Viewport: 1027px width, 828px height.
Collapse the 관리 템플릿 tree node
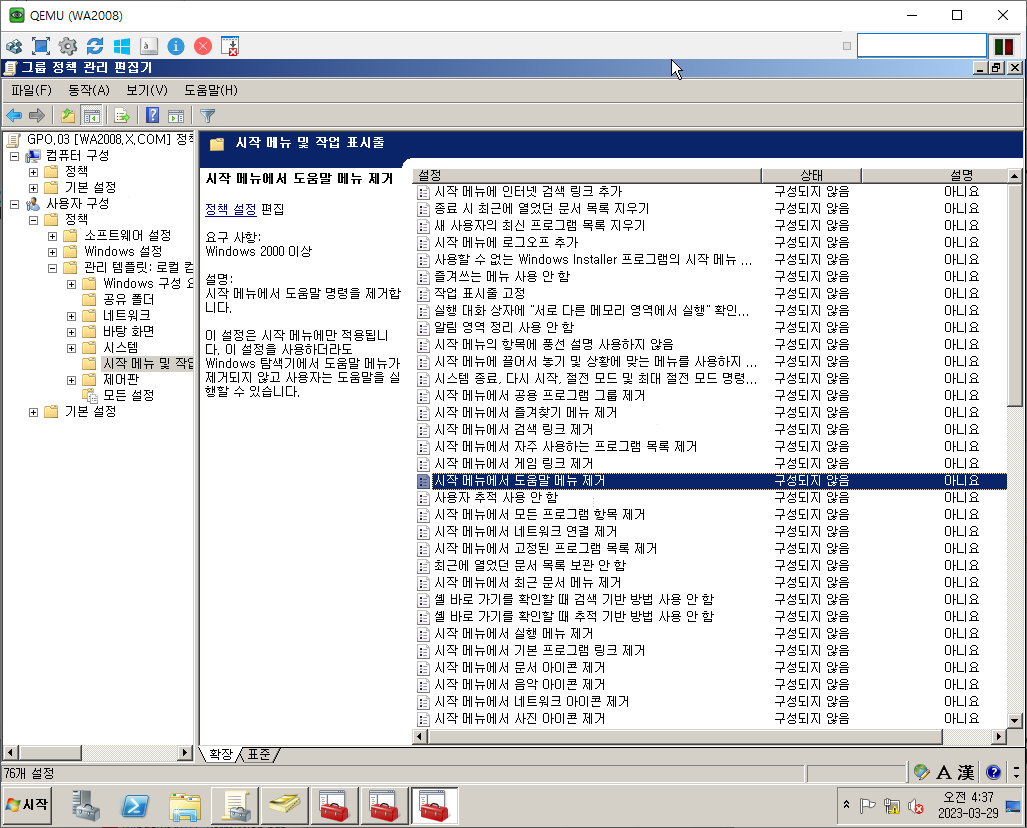[x=52, y=268]
